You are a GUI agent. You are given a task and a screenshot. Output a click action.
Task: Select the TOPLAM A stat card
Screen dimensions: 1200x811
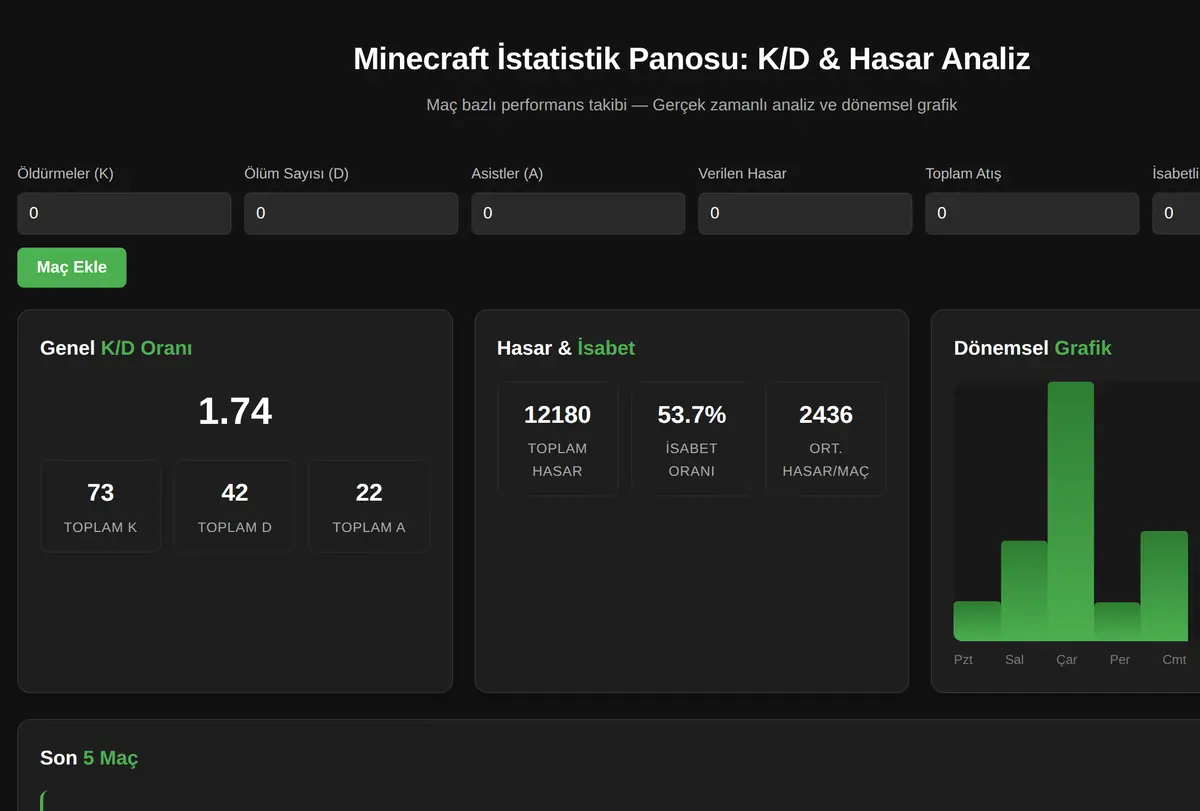[x=369, y=506]
